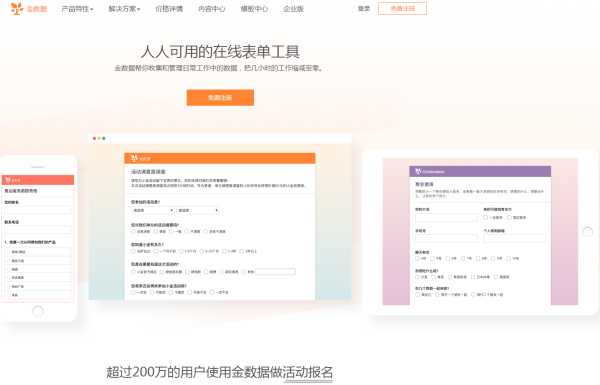Screen dimensions: 600x385
Task: Click the logo in the red phone form header
Action: pos(13,180)
